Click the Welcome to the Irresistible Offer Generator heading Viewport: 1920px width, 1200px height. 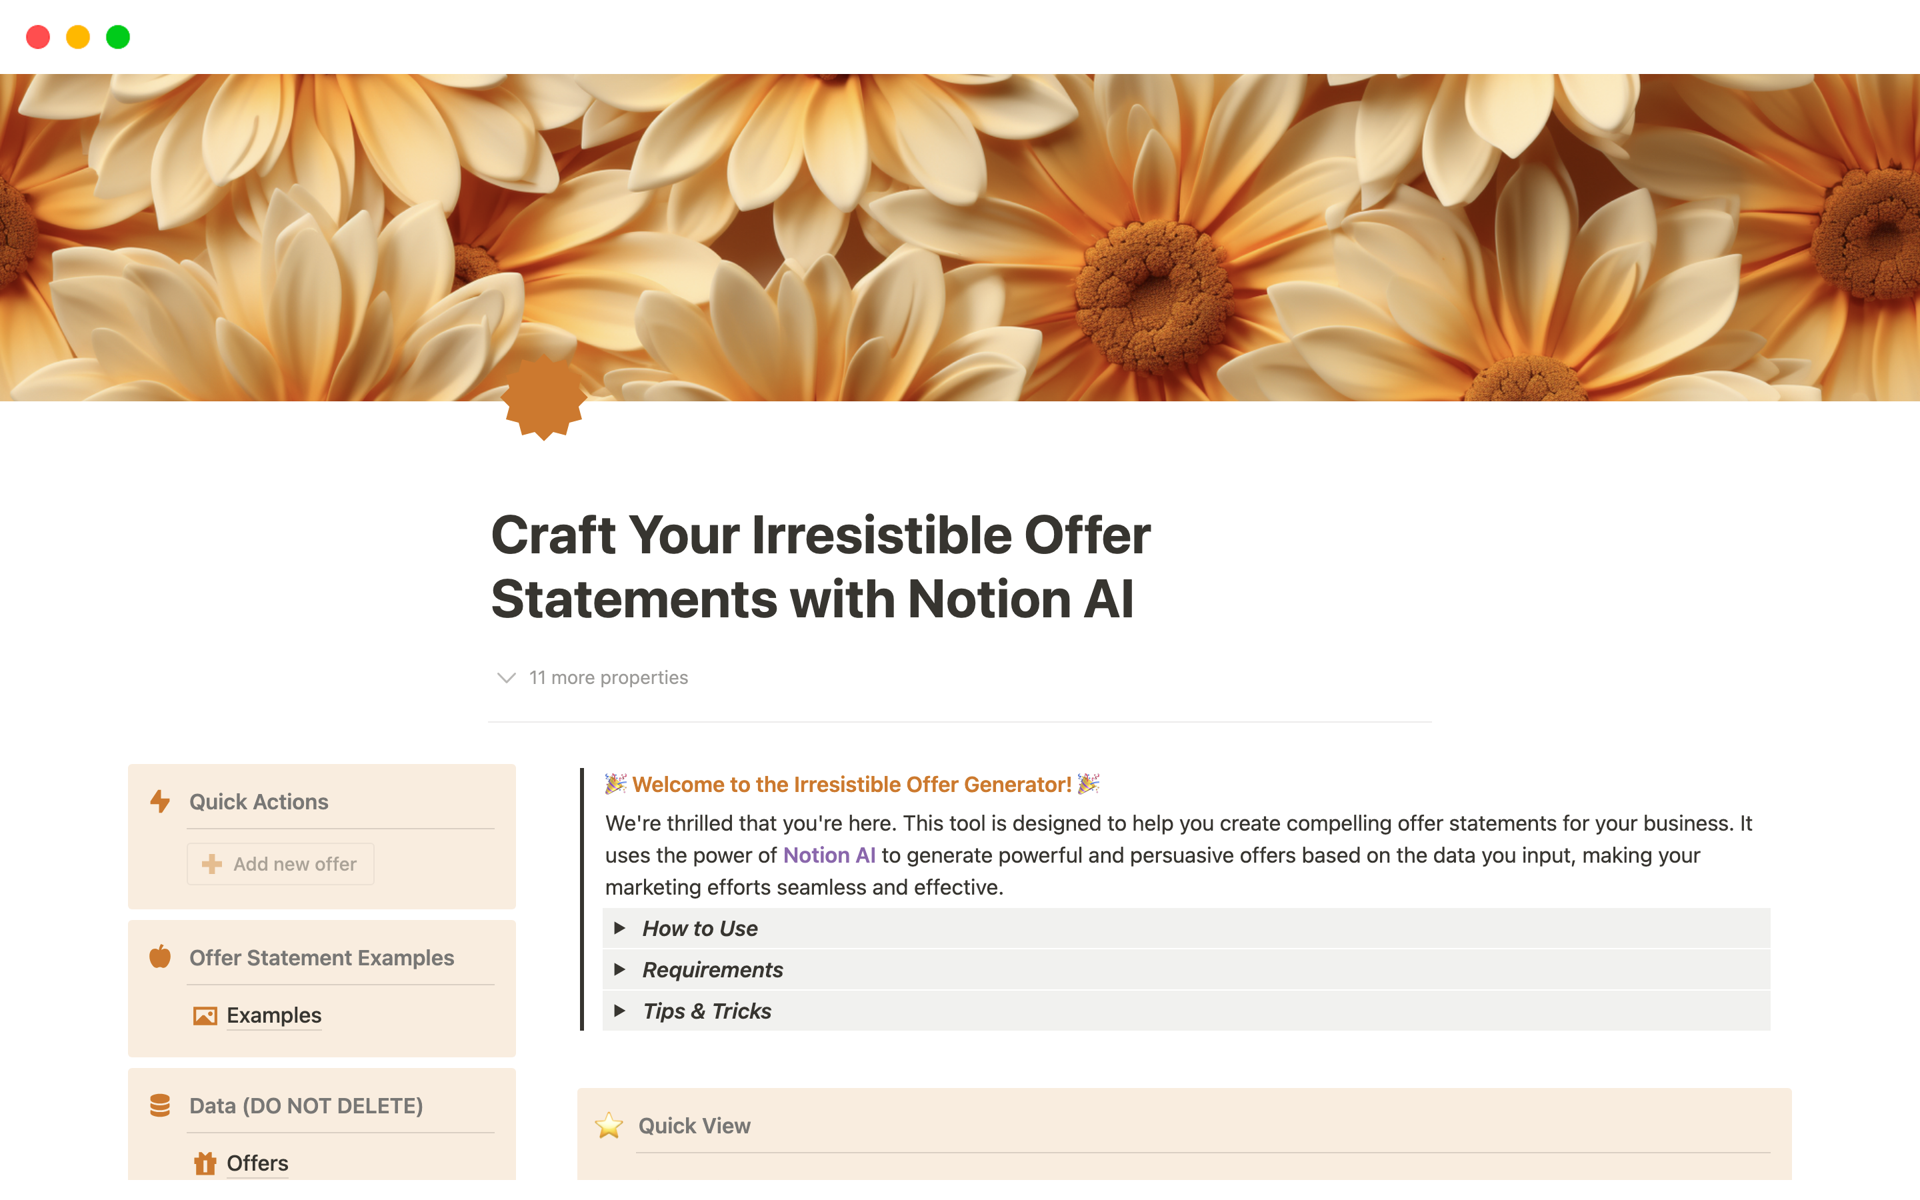(851, 784)
